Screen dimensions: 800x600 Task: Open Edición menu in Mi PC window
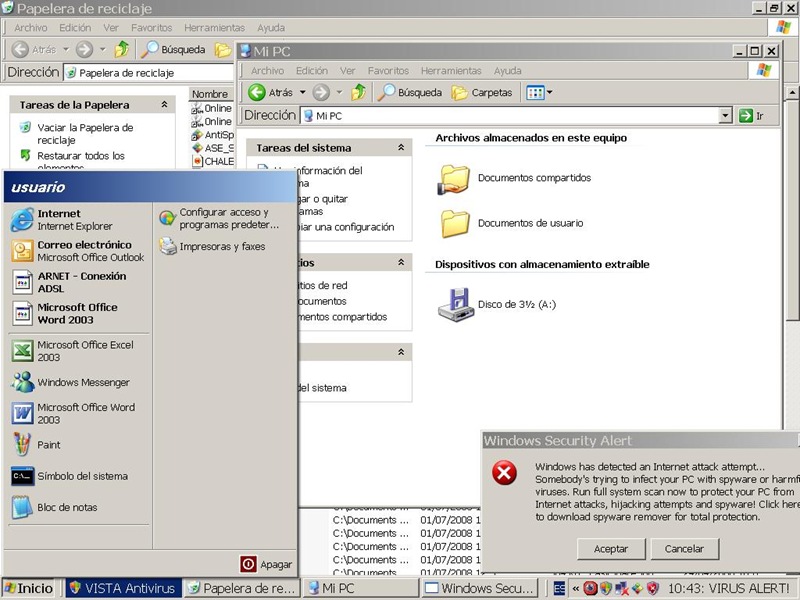pyautogui.click(x=312, y=71)
